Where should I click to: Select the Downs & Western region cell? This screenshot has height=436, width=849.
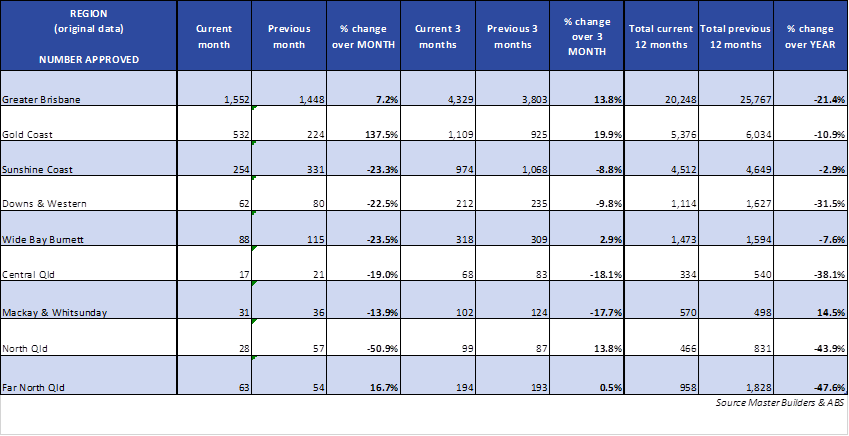[89, 193]
